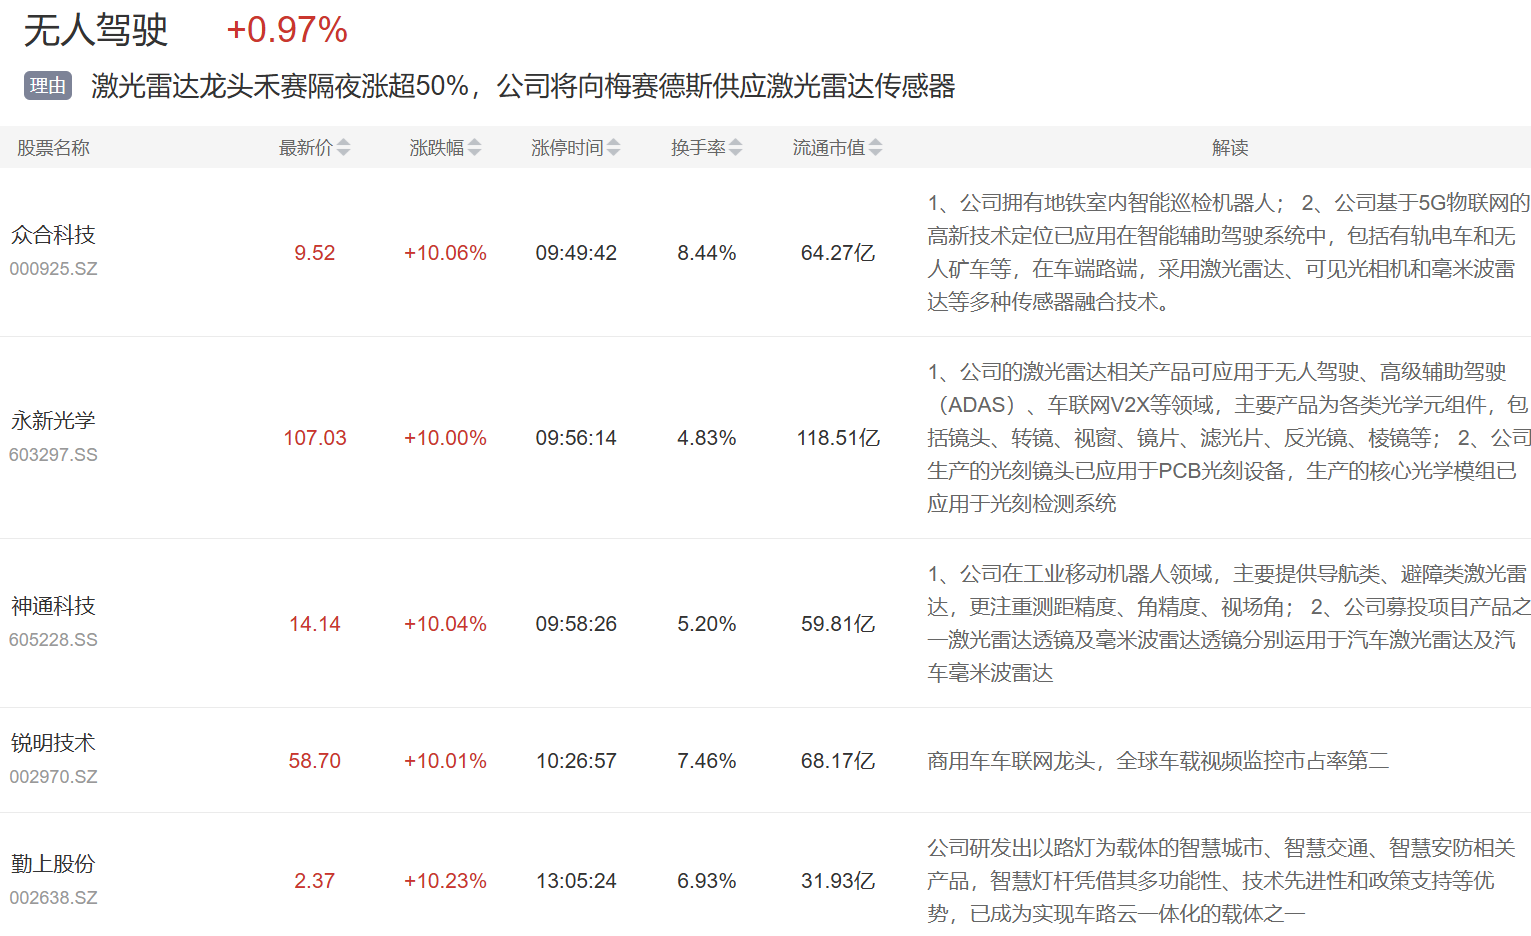The image size is (1531, 936).
Task: Click the 禾赛 lidar headline text
Action: tap(523, 86)
